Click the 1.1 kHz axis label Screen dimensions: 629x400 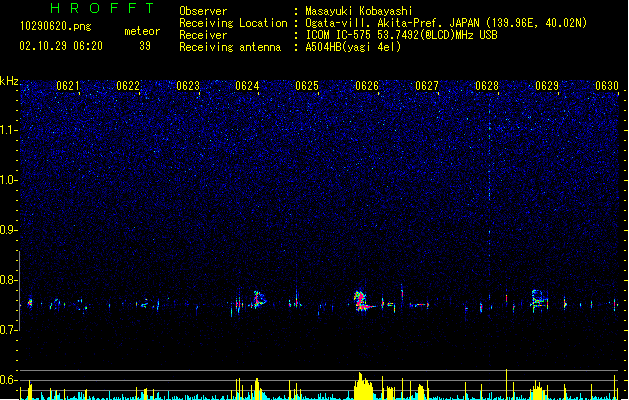(x=9, y=130)
